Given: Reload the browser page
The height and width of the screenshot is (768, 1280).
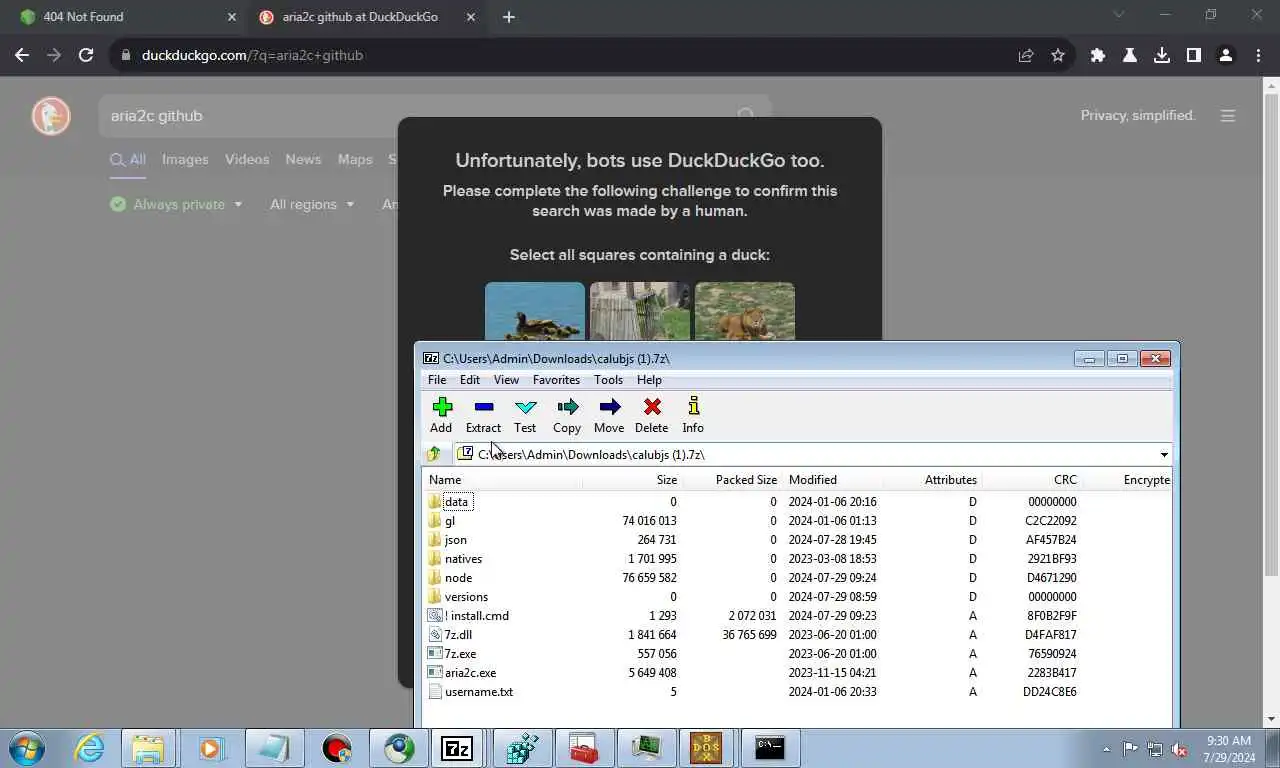Looking at the screenshot, I should click(x=86, y=56).
